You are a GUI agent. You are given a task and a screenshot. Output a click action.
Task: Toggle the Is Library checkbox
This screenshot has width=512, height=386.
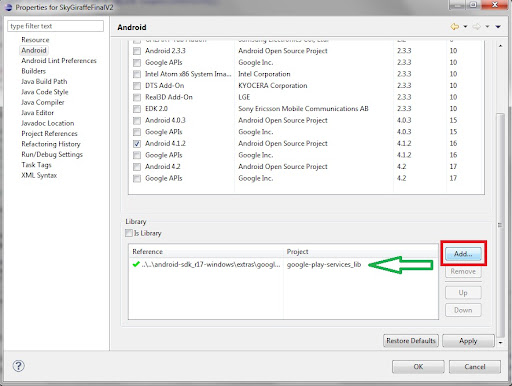pos(129,233)
